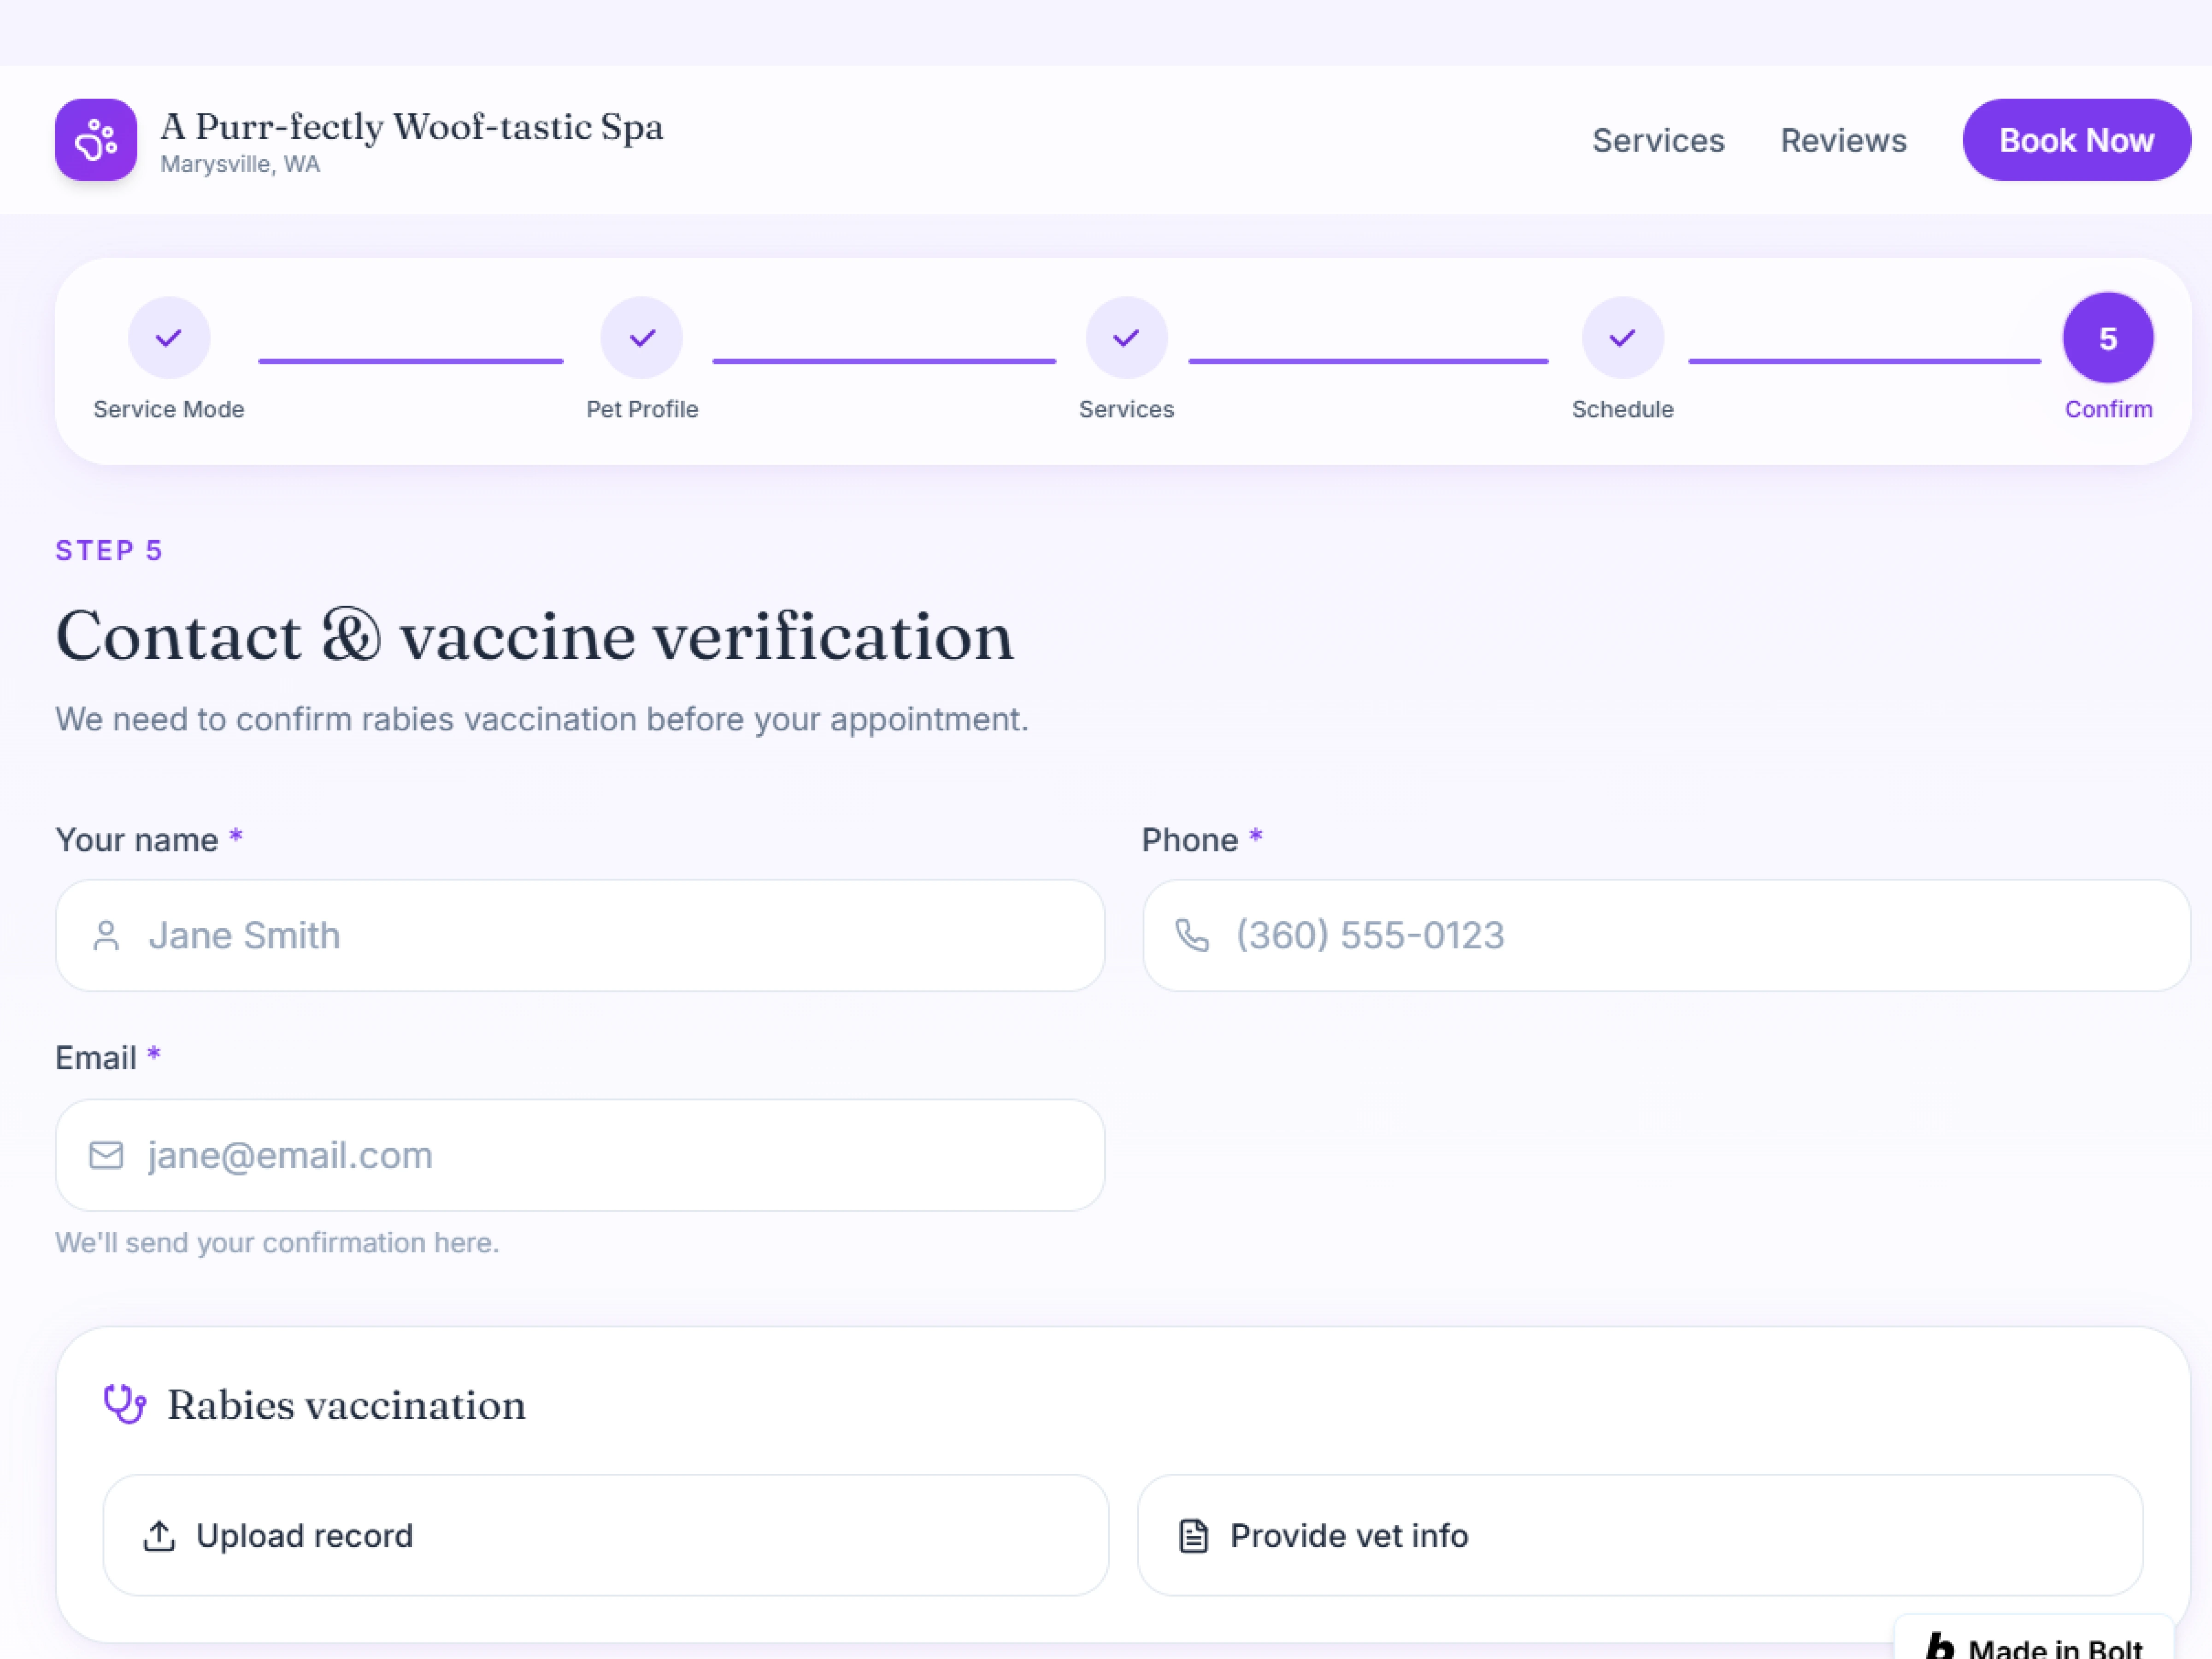Click the person icon in name field
Viewport: 2212px width, 1659px height.
[x=106, y=936]
